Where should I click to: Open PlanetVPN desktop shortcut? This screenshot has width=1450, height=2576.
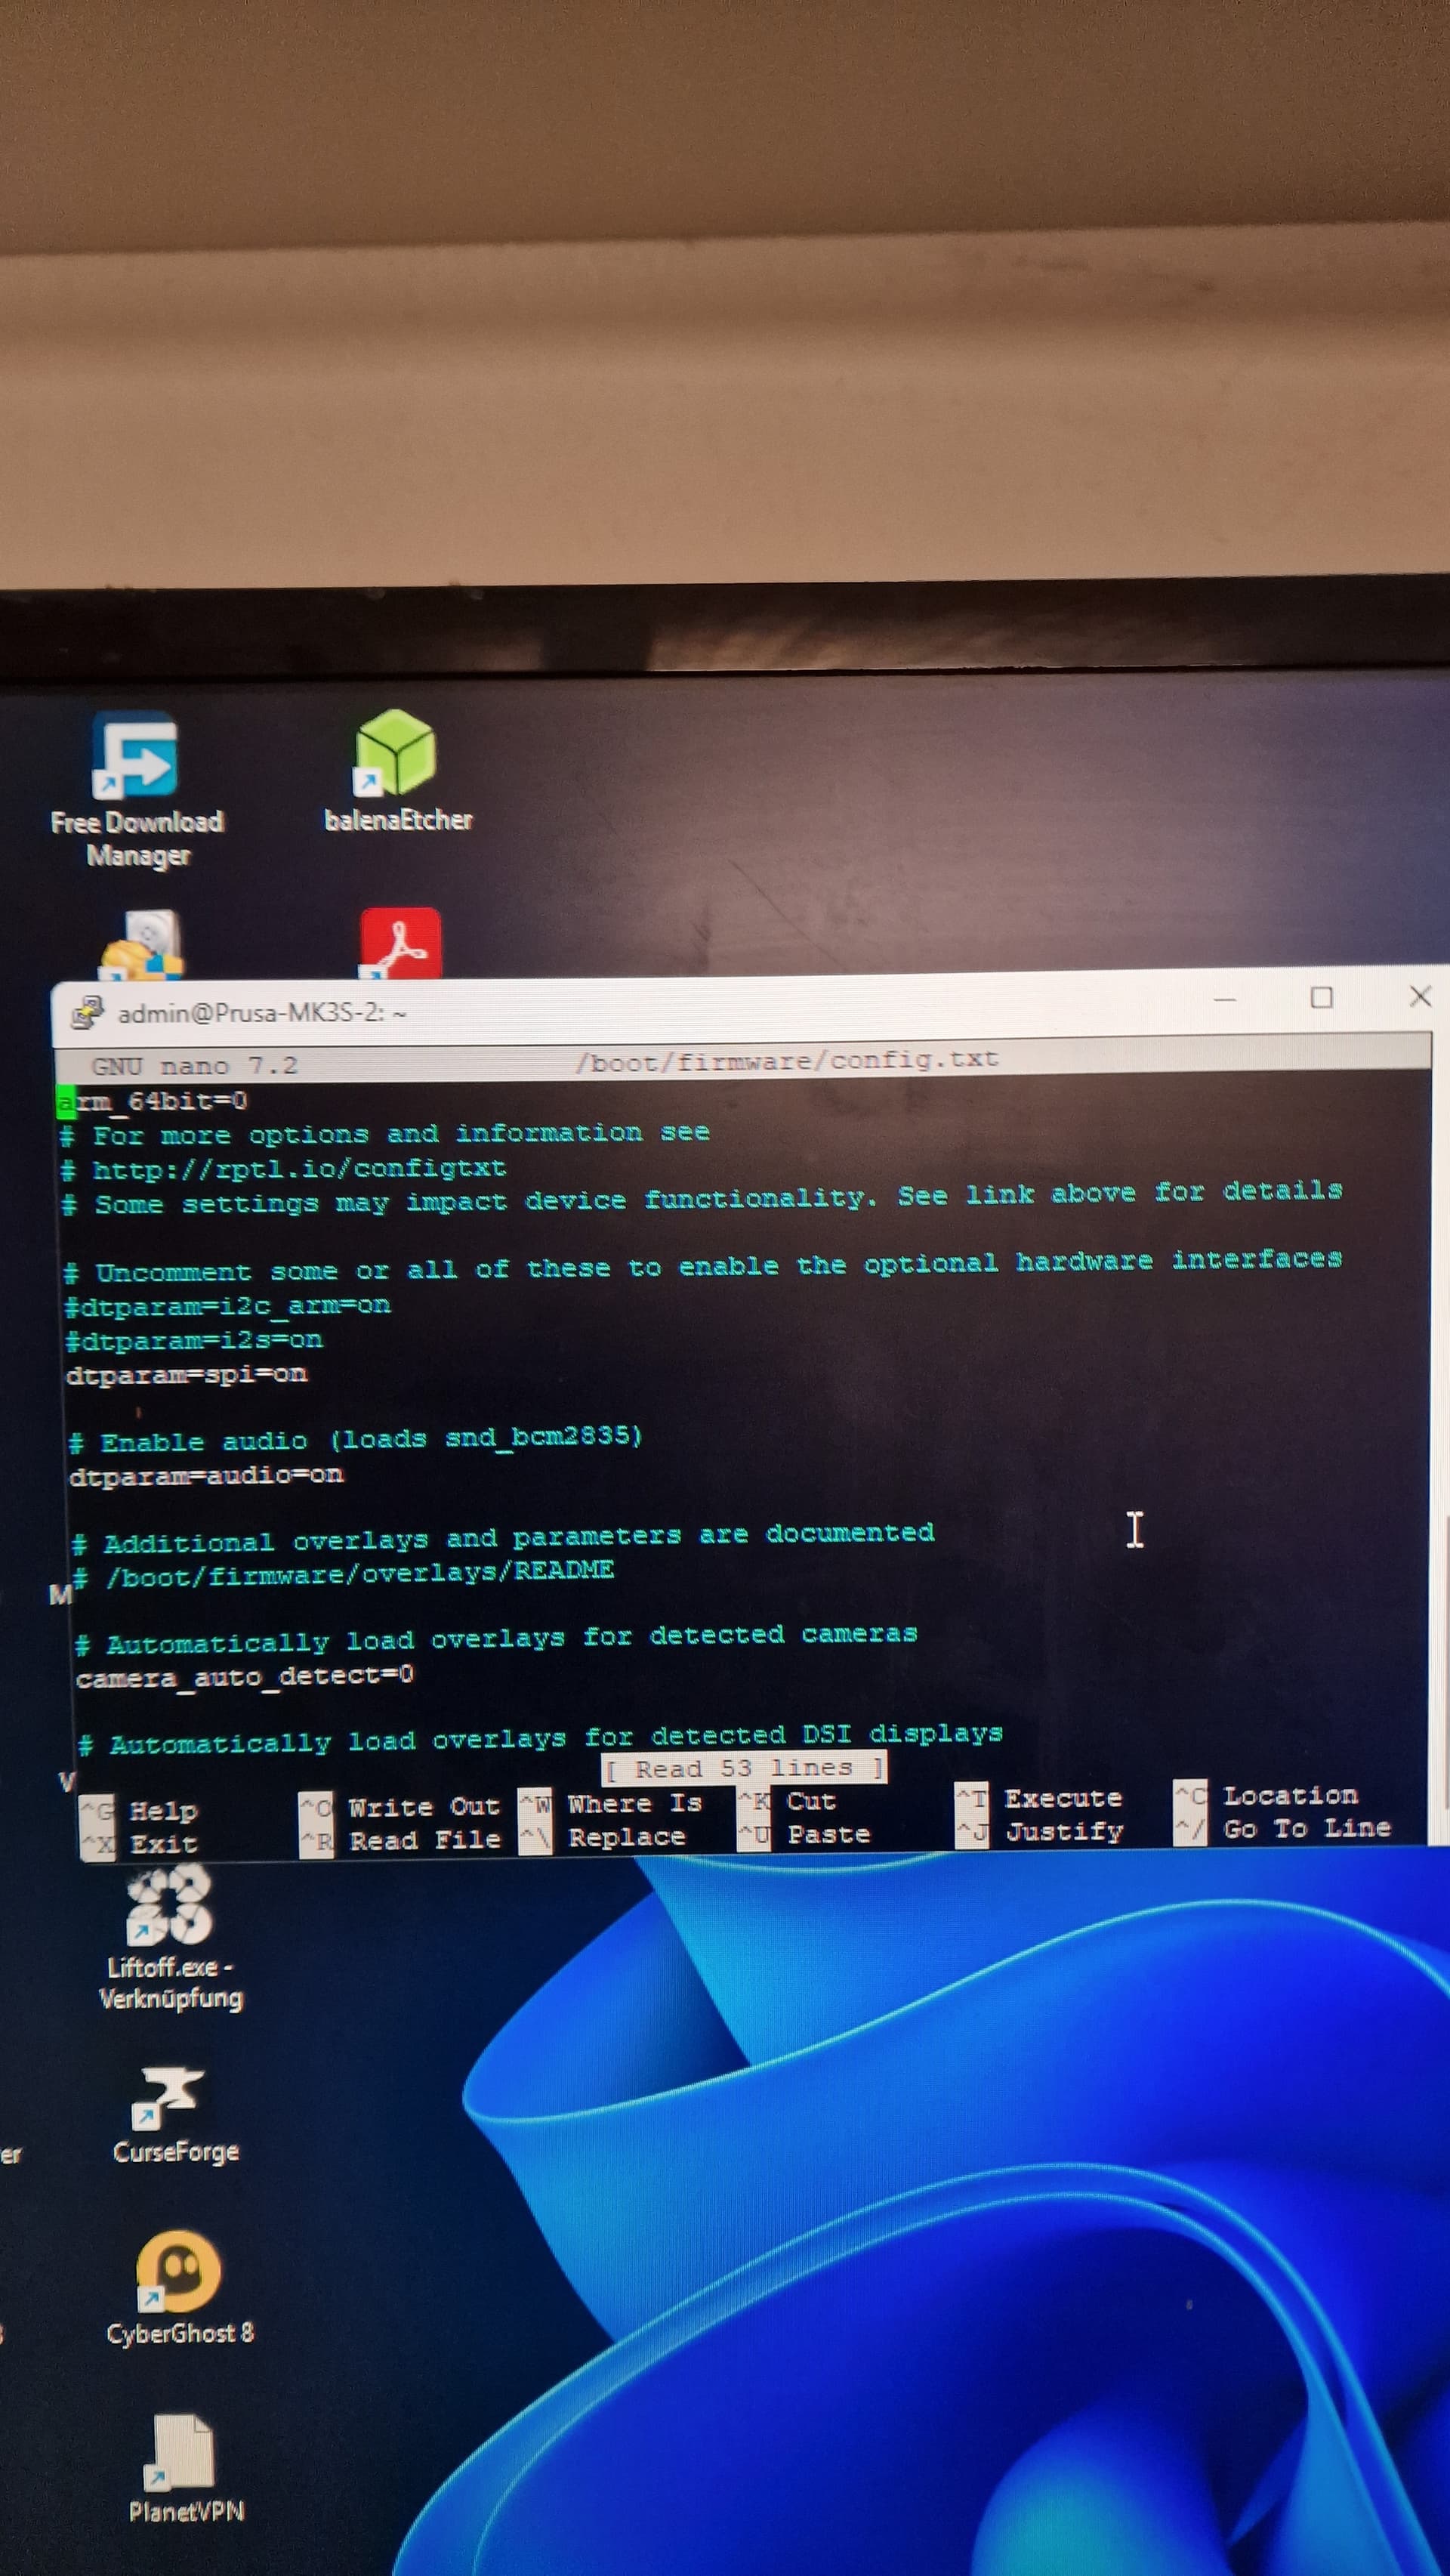(183, 2452)
